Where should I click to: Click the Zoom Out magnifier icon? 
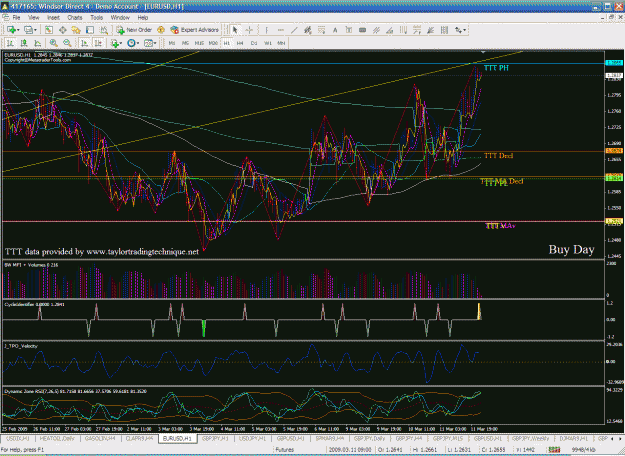point(67,43)
